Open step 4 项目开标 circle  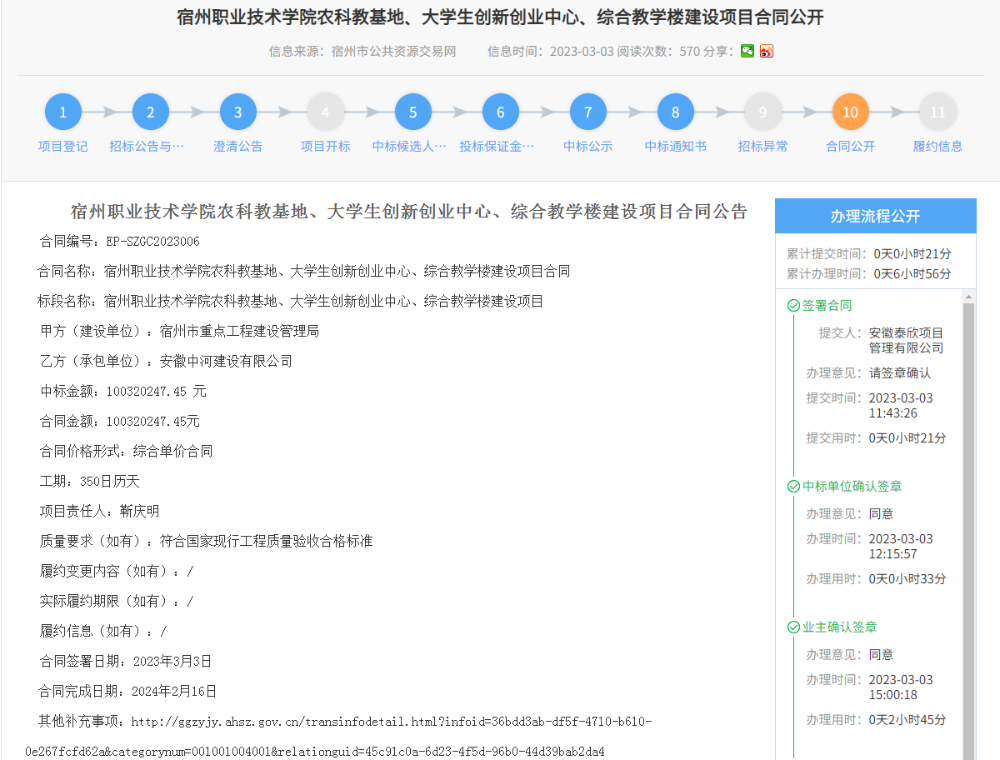[325, 112]
